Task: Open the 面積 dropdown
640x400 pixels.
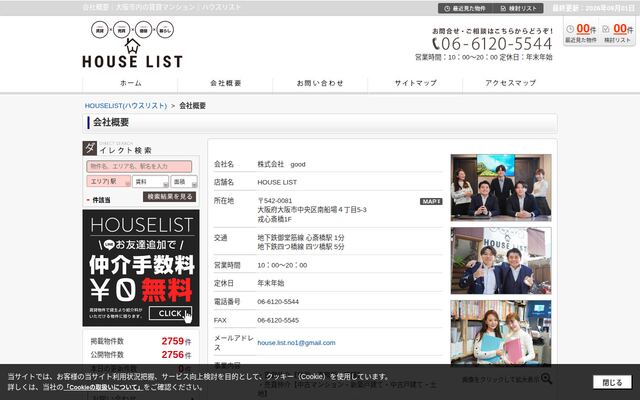Action: point(184,181)
